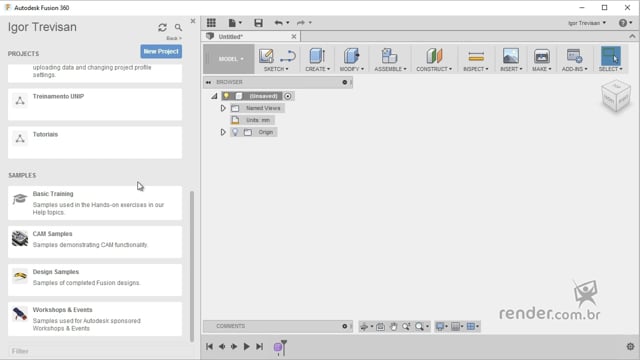Open the Create menu
Image resolution: width=640 pixels, height=360 pixels.
pyautogui.click(x=318, y=69)
